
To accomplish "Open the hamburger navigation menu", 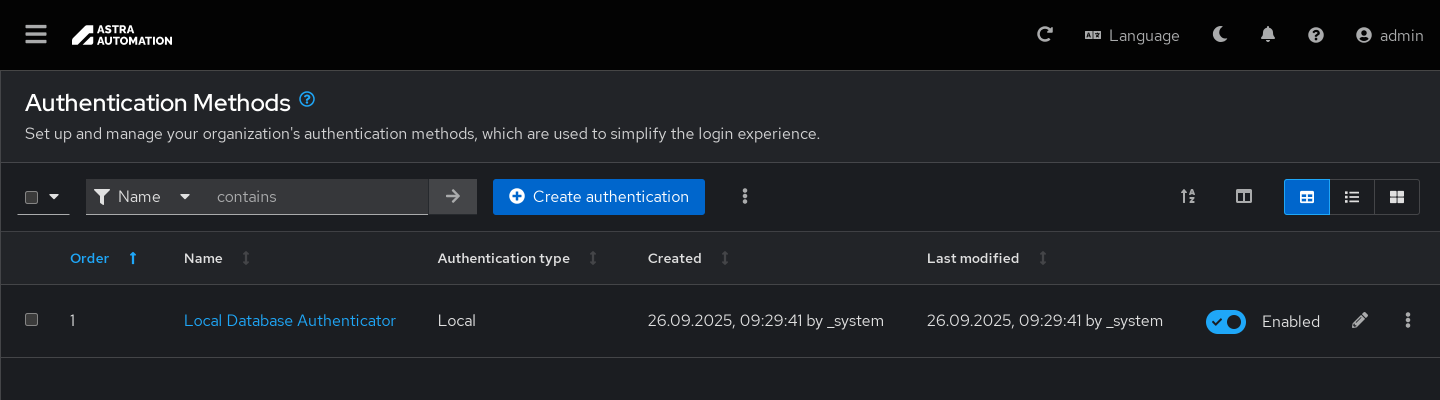I will pos(36,35).
